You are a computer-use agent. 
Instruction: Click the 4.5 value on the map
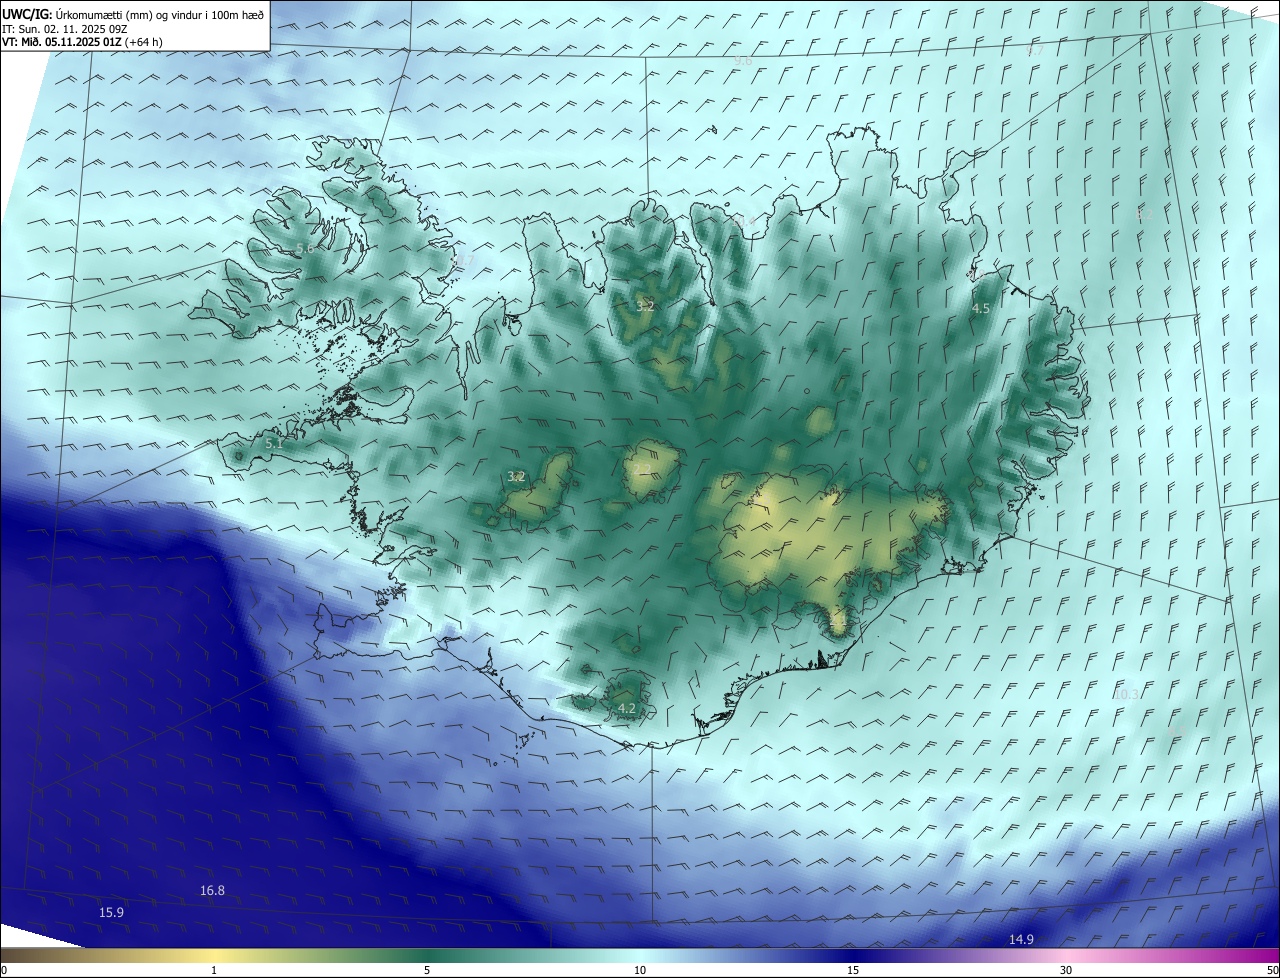click(981, 309)
